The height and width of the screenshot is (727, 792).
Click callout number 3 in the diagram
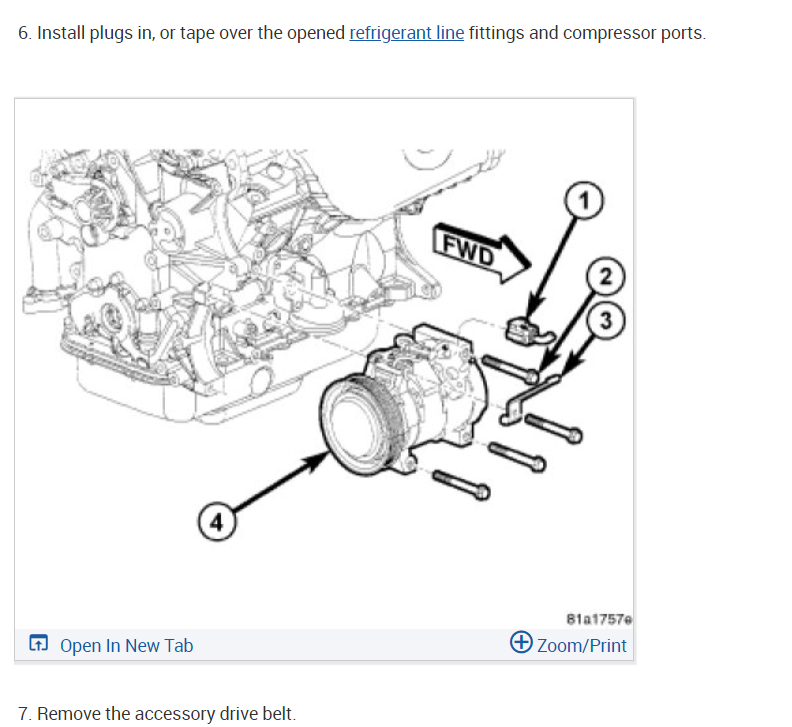pyautogui.click(x=606, y=320)
